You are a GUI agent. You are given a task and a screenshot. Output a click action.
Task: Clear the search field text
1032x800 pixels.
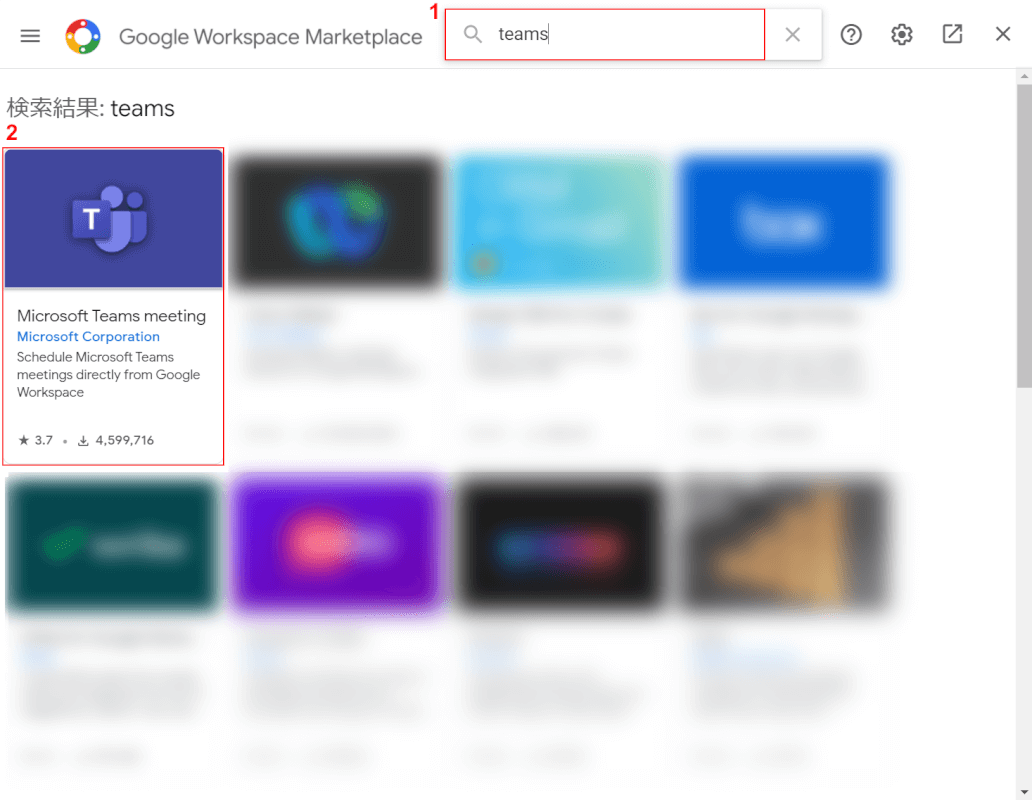[792, 34]
